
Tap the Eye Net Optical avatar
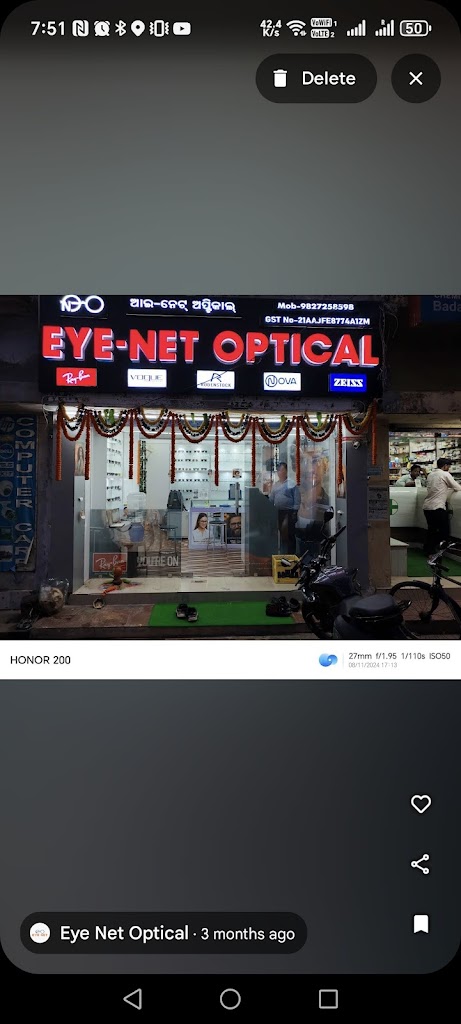(x=40, y=933)
